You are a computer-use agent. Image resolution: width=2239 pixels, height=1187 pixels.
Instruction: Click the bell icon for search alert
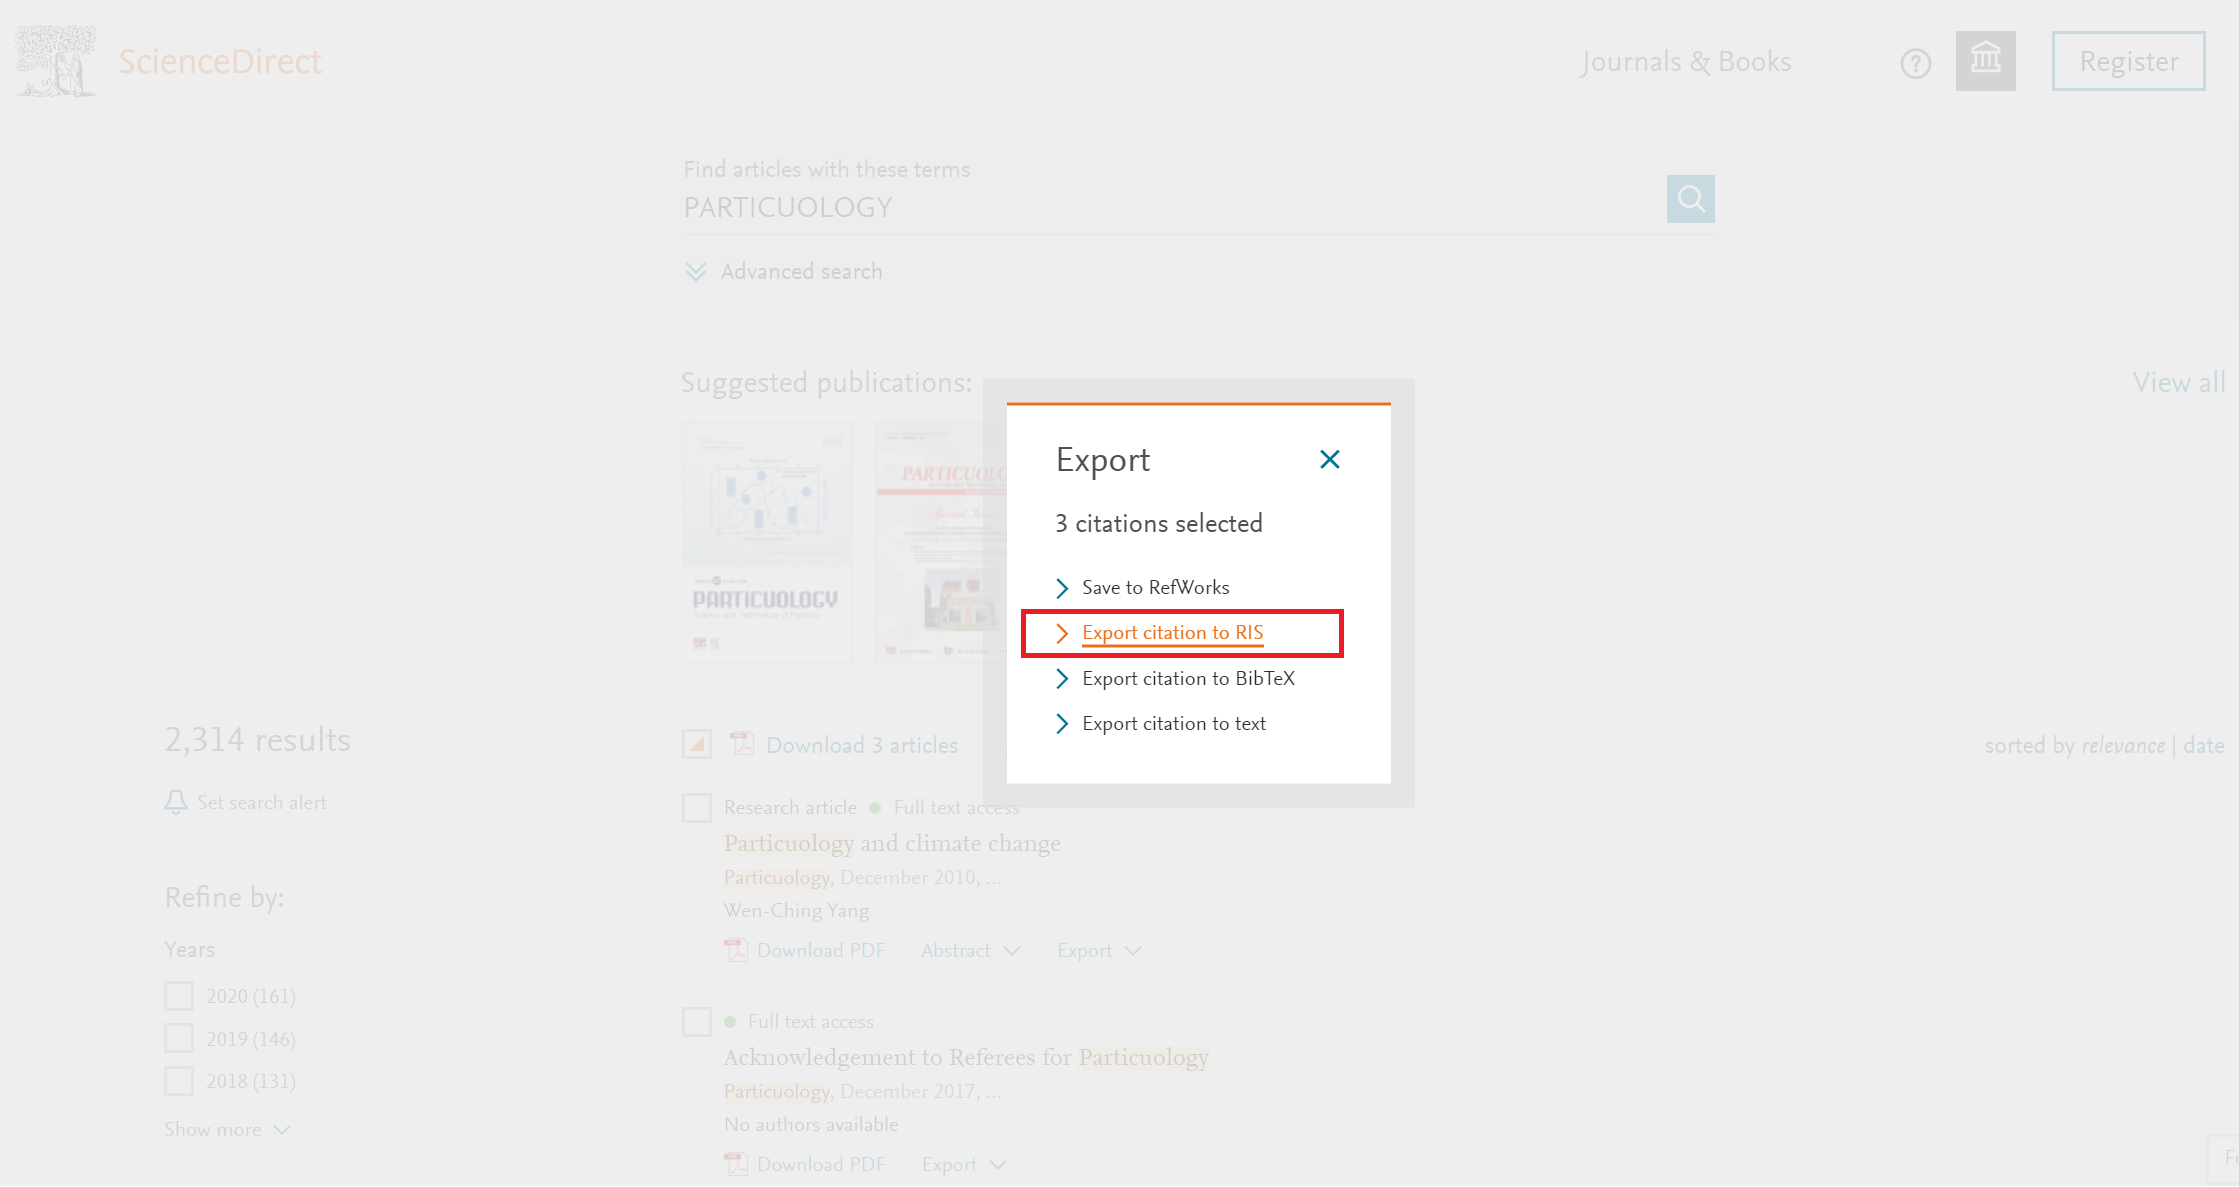pyautogui.click(x=176, y=802)
